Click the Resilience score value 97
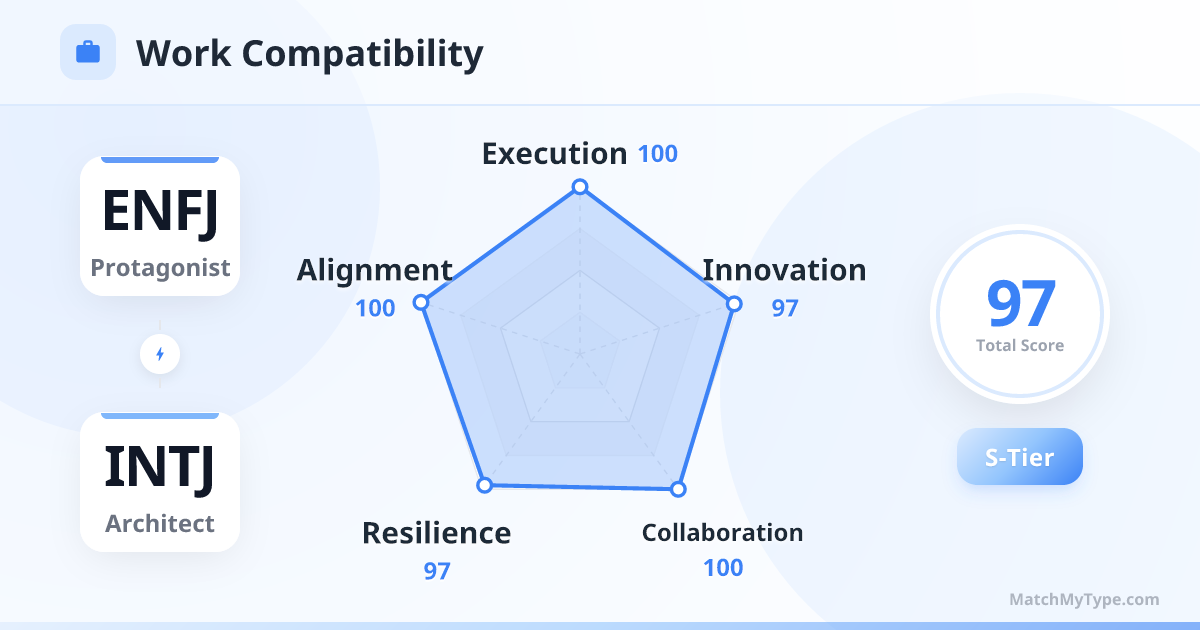The height and width of the screenshot is (630, 1200). [436, 571]
